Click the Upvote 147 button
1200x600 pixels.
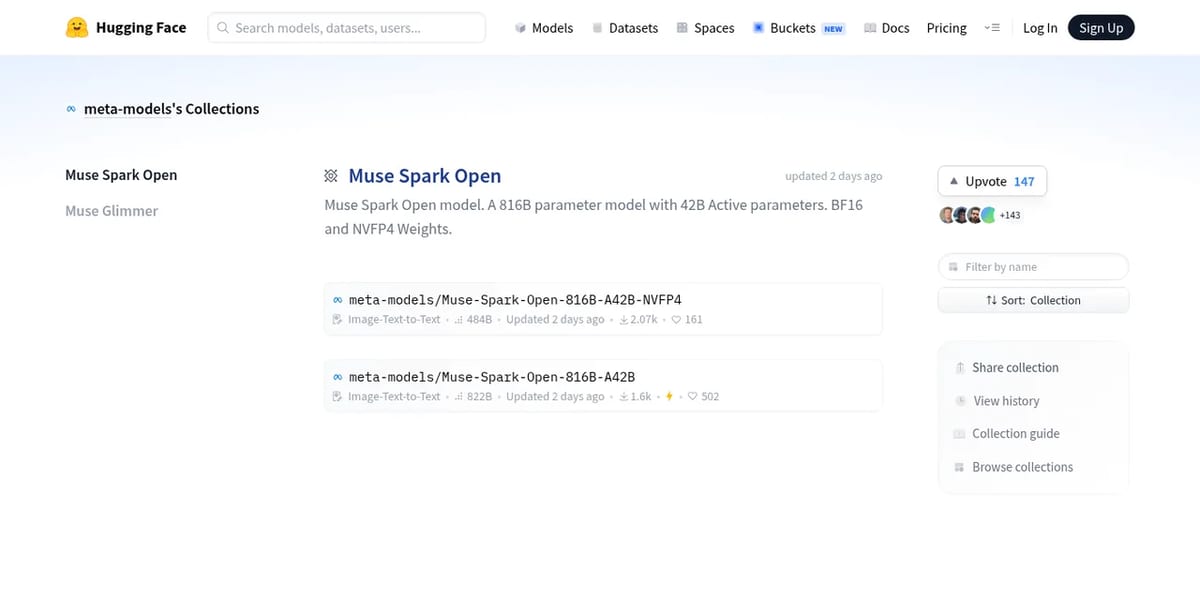[992, 181]
